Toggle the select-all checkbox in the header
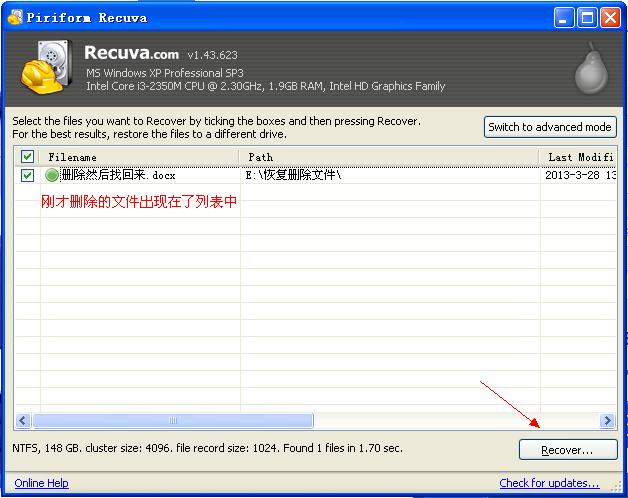Viewport: 628px width, 498px height. [27, 157]
